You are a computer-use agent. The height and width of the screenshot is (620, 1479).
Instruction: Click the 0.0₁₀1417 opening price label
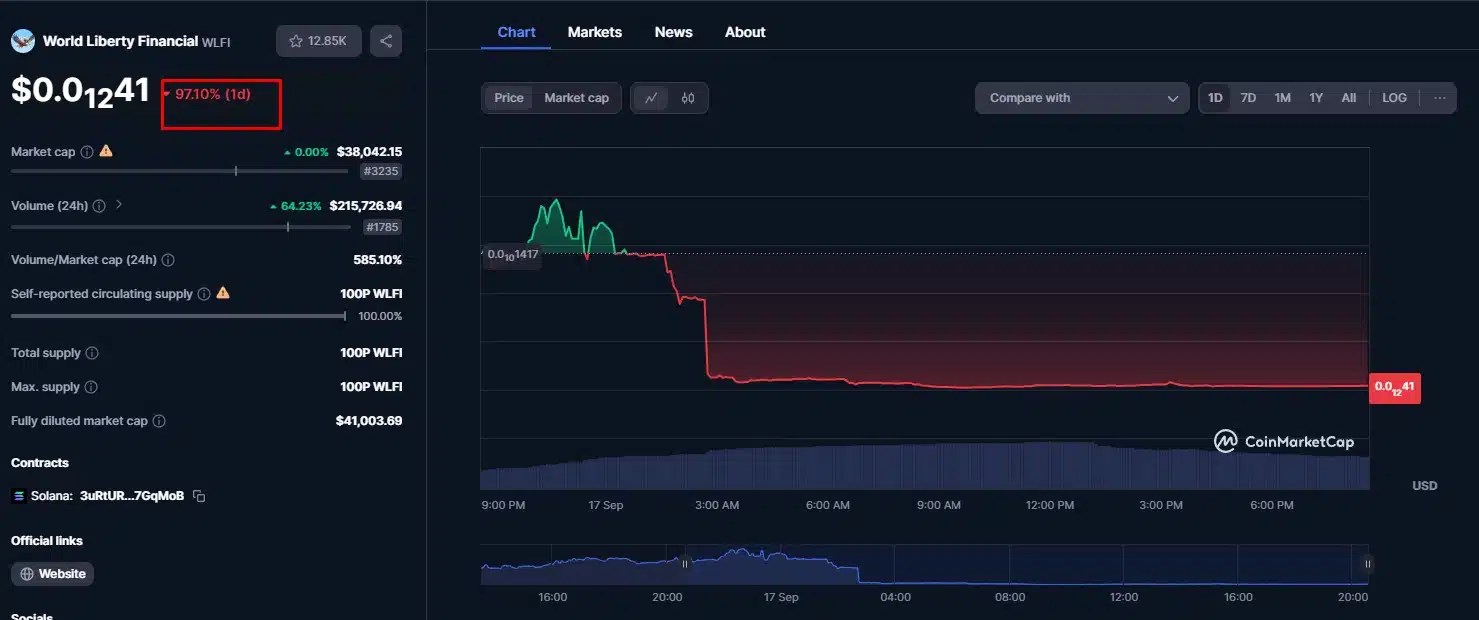[x=512, y=254]
